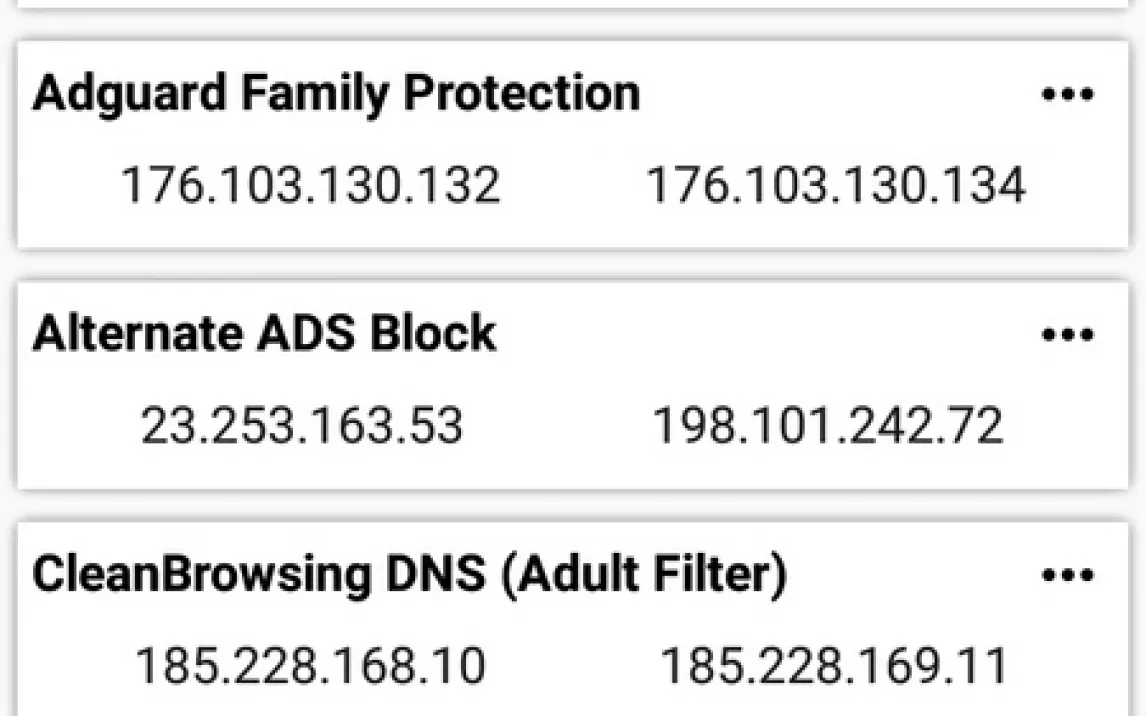Tap the 198.101.242.72 DNS address
The height and width of the screenshot is (716, 1146).
(827, 427)
